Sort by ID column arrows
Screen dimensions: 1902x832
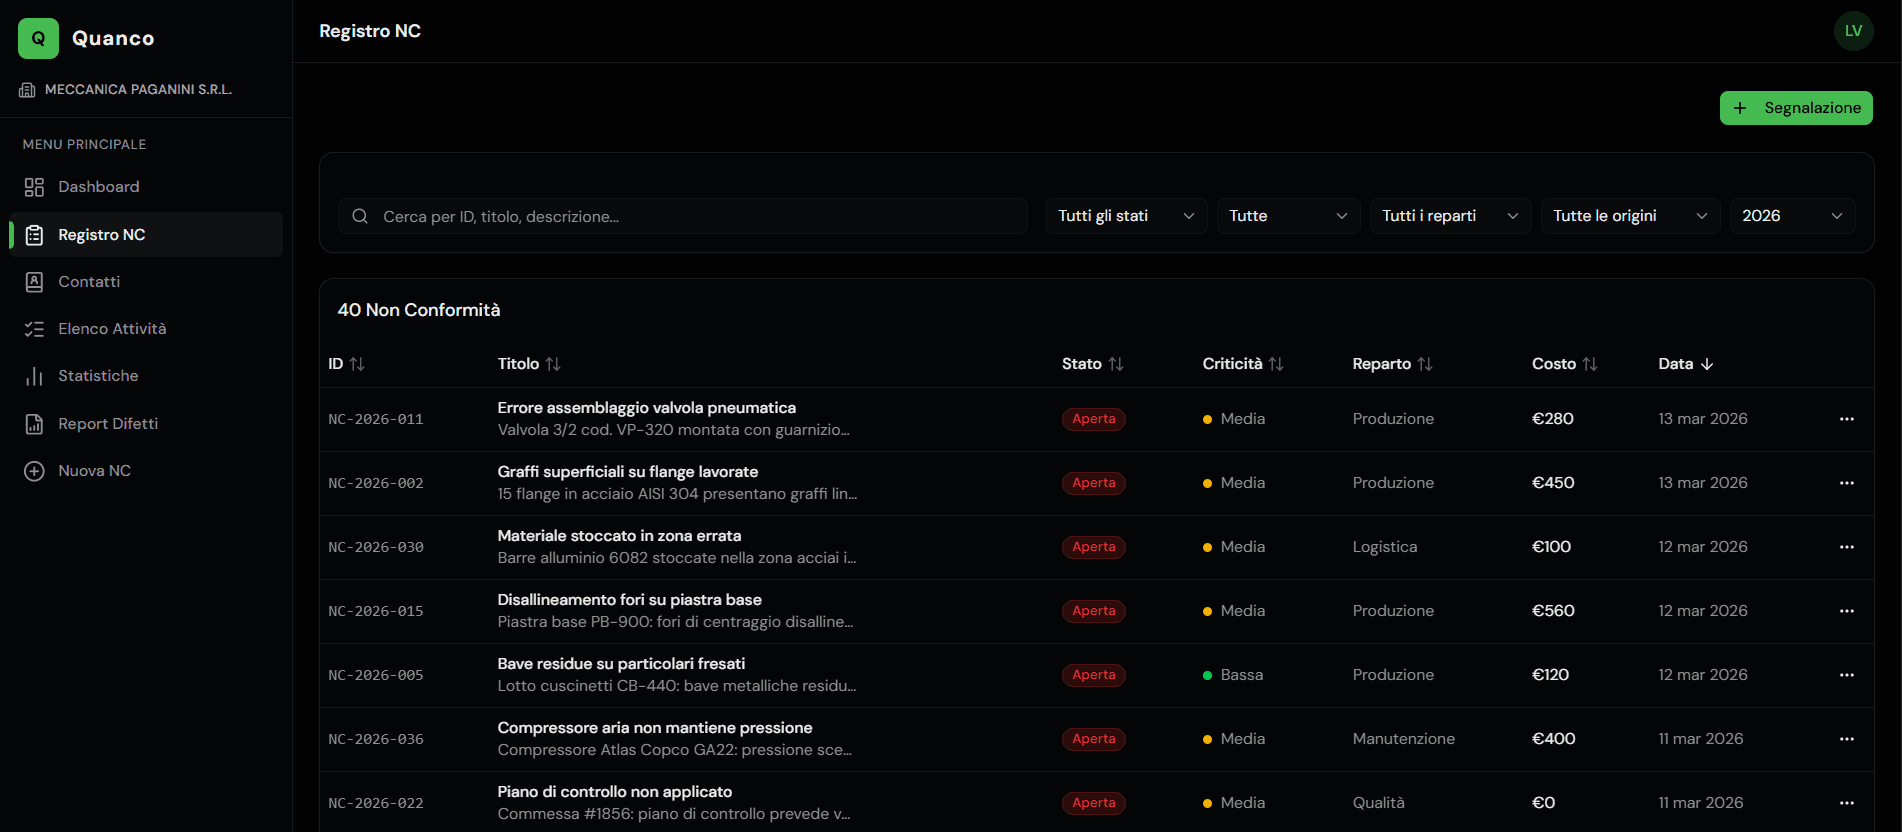[x=357, y=364]
